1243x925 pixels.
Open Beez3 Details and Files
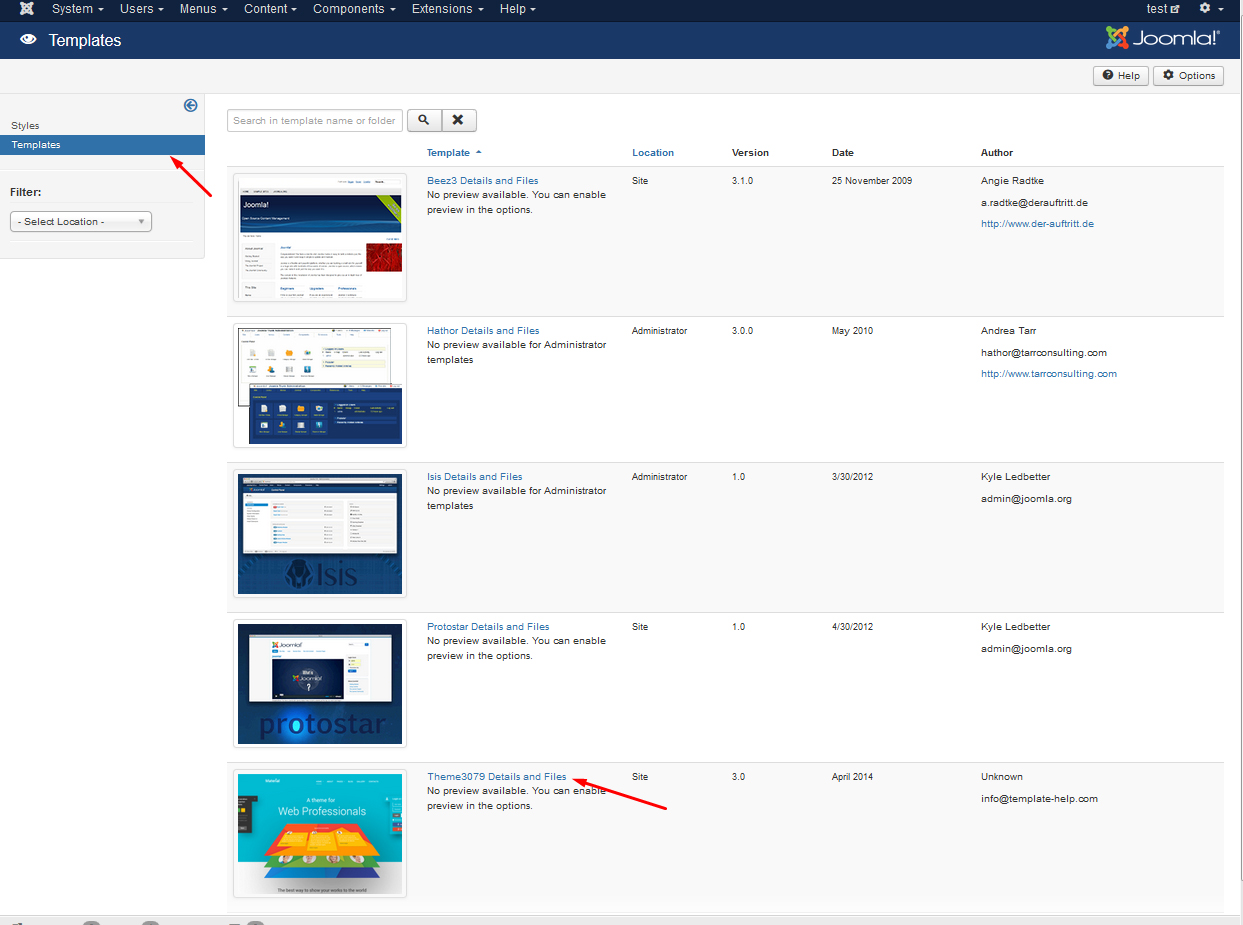[x=482, y=181]
